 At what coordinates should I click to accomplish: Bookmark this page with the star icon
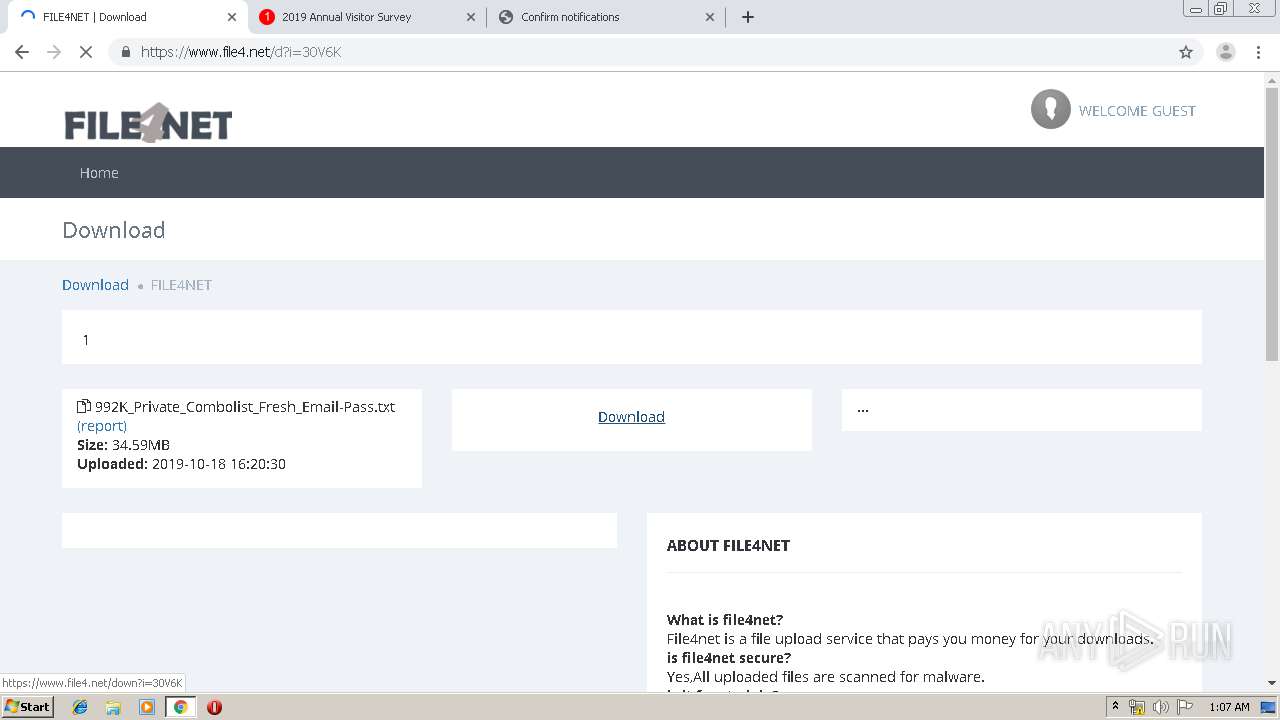pyautogui.click(x=1186, y=52)
